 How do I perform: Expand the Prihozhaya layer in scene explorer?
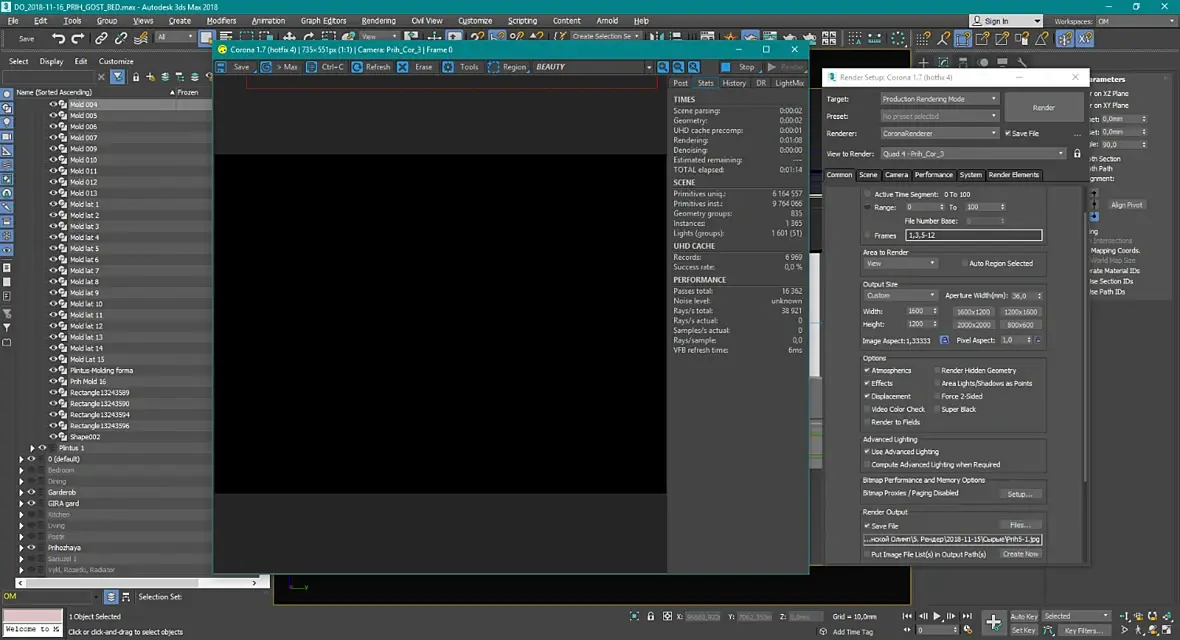click(x=22, y=548)
